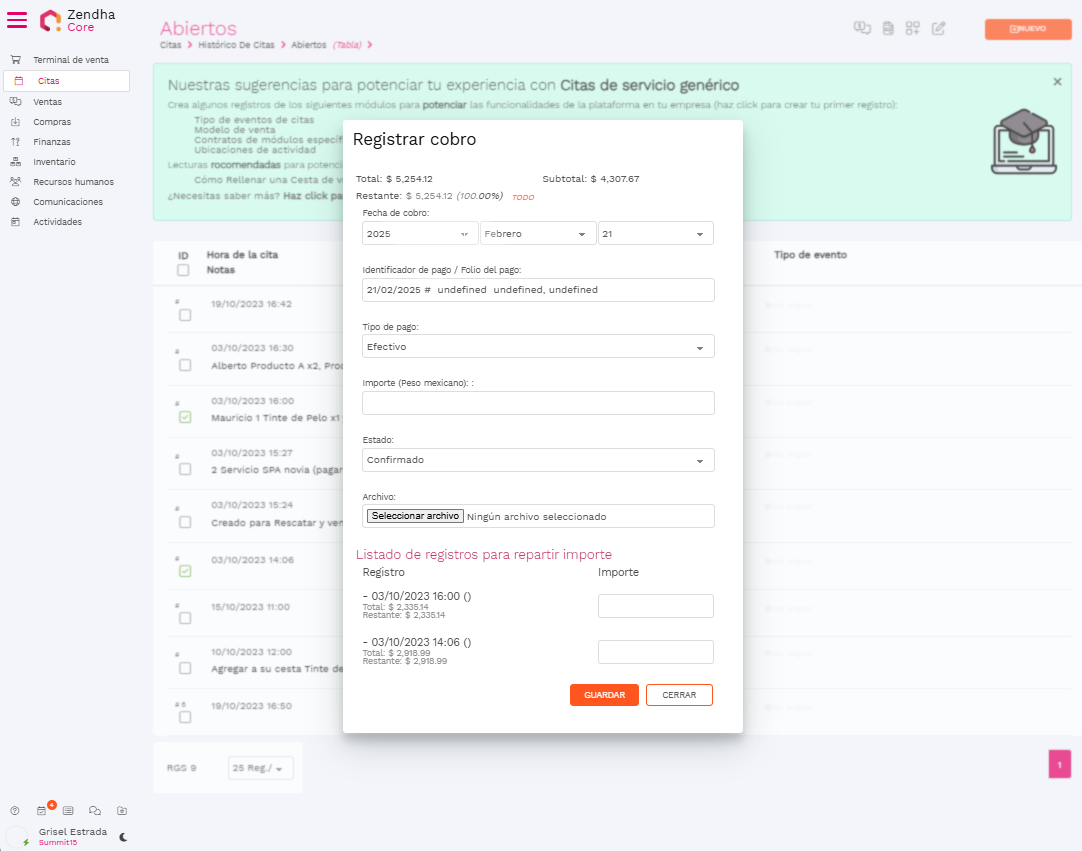Image resolution: width=1082 pixels, height=851 pixels.
Task: Open the Tipo de pago dropdown
Action: [x=538, y=346]
